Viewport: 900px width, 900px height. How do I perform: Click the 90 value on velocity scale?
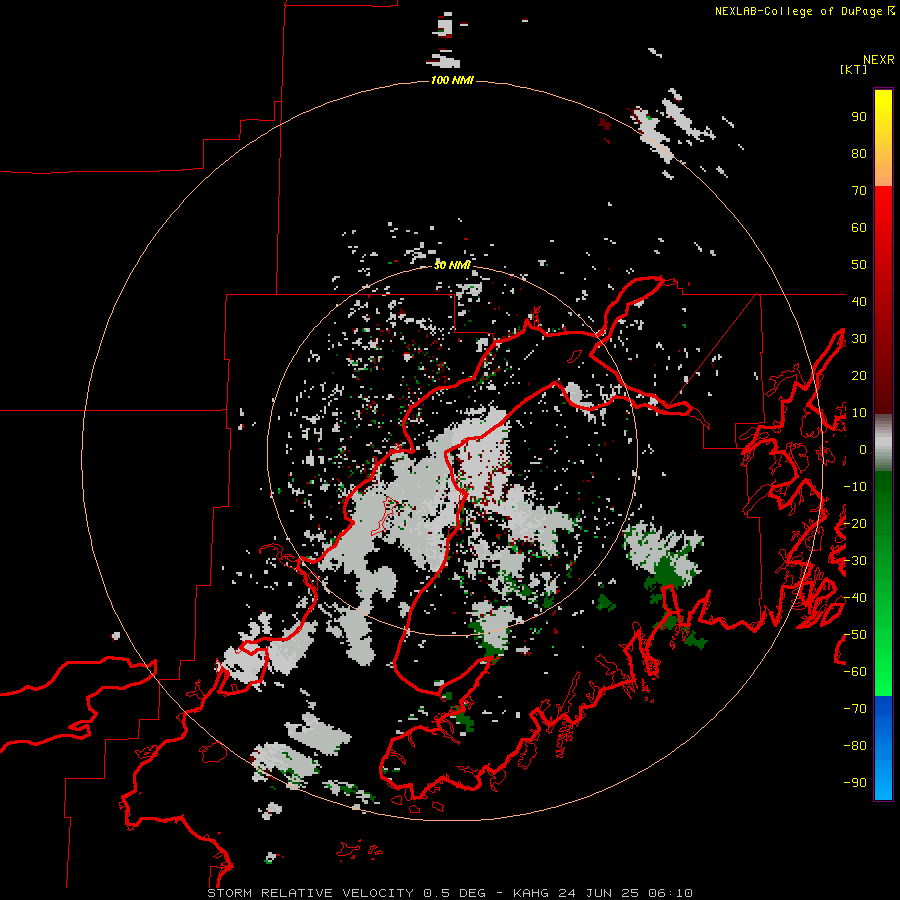tap(859, 117)
